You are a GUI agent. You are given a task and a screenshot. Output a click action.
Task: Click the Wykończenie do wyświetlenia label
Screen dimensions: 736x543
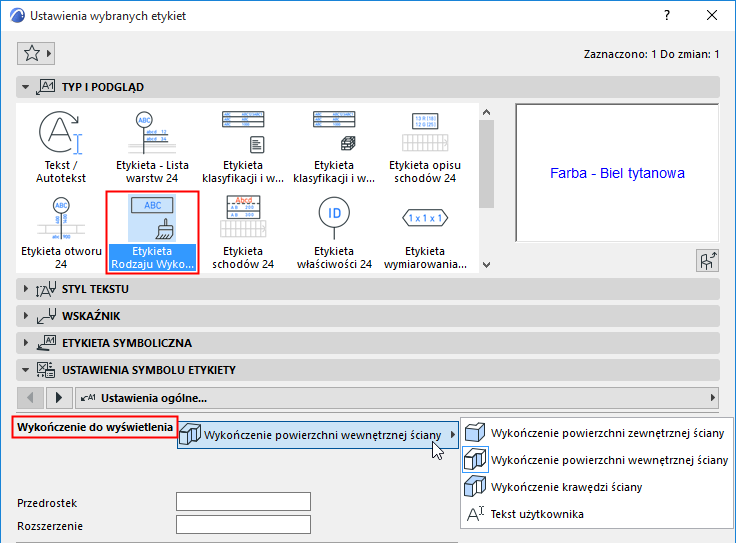pyautogui.click(x=95, y=427)
